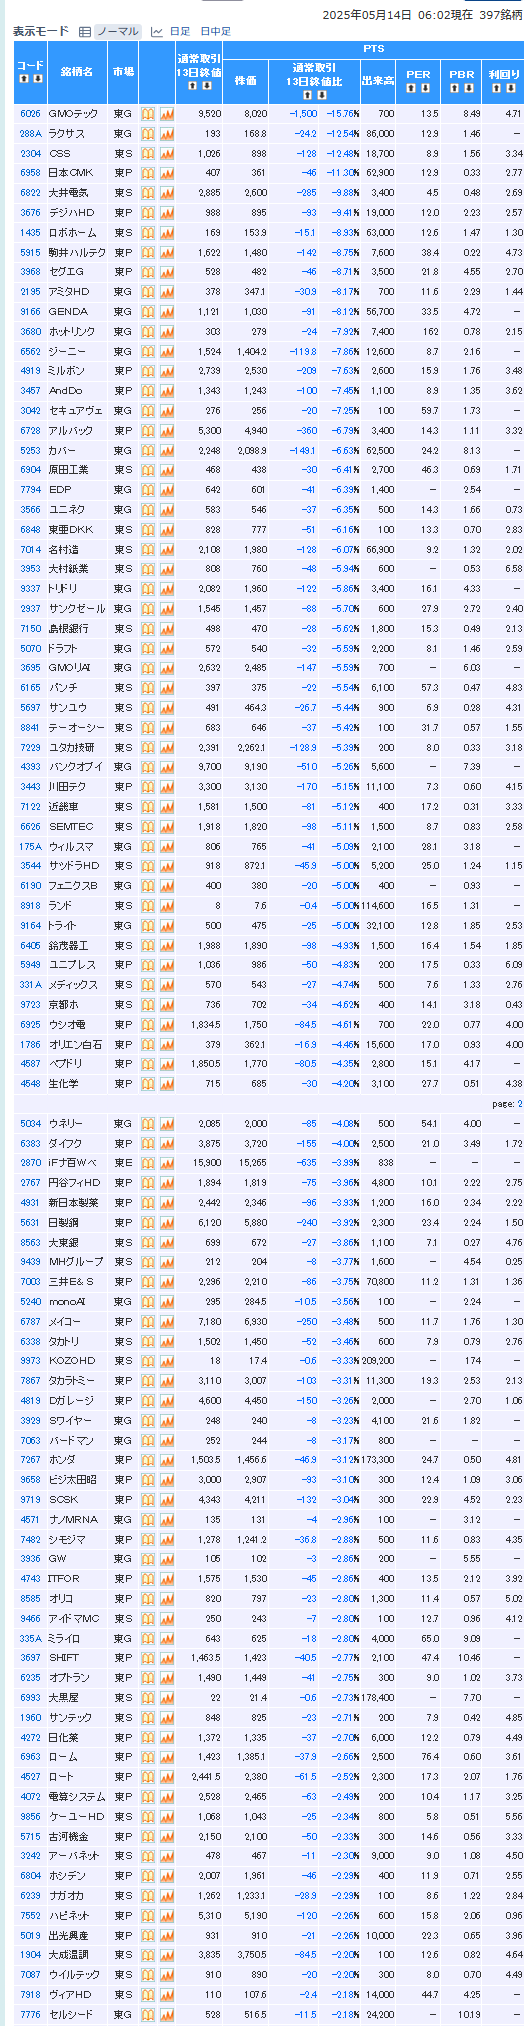Screen dimensions: 531x2026
Task: Open the chart icon for SCSK
Action: pos(167,1499)
